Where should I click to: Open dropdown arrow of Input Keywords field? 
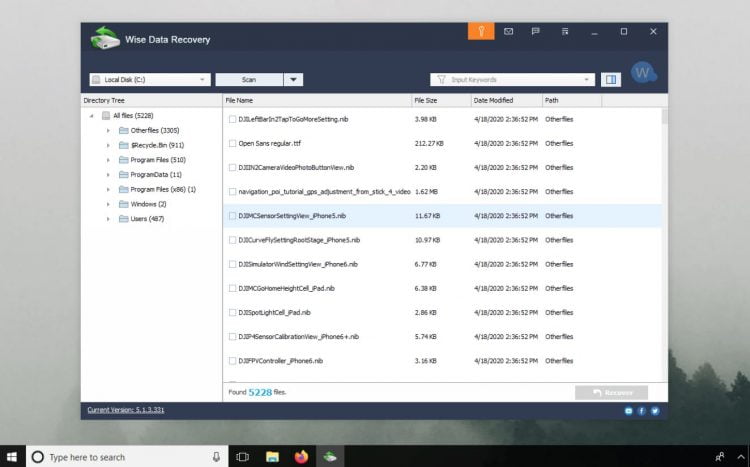(x=586, y=79)
